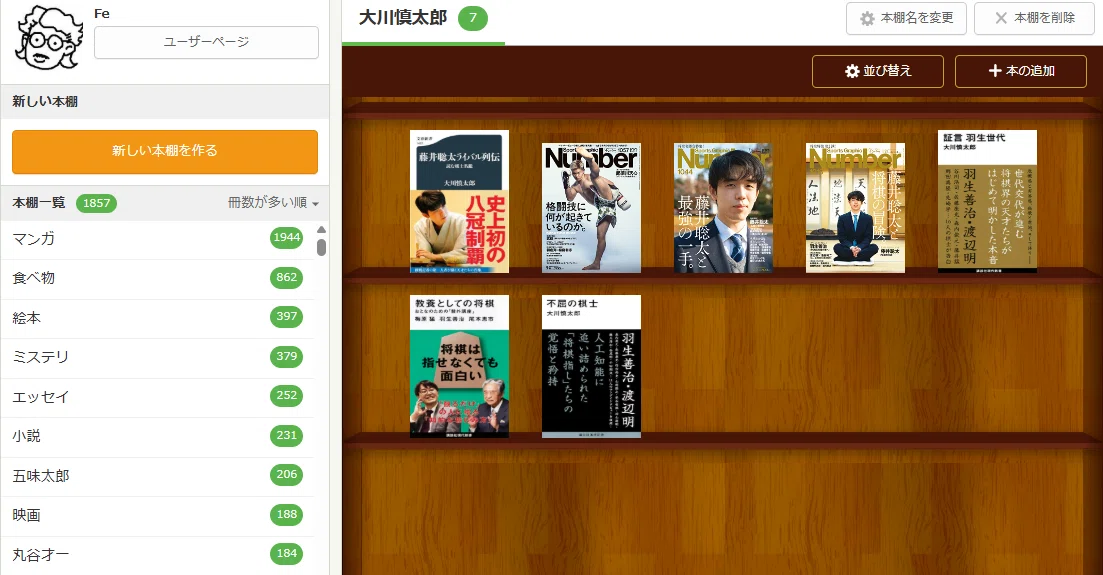Select the 絵本 shelf row
Viewport: 1103px width, 575px height.
pyautogui.click(x=158, y=317)
